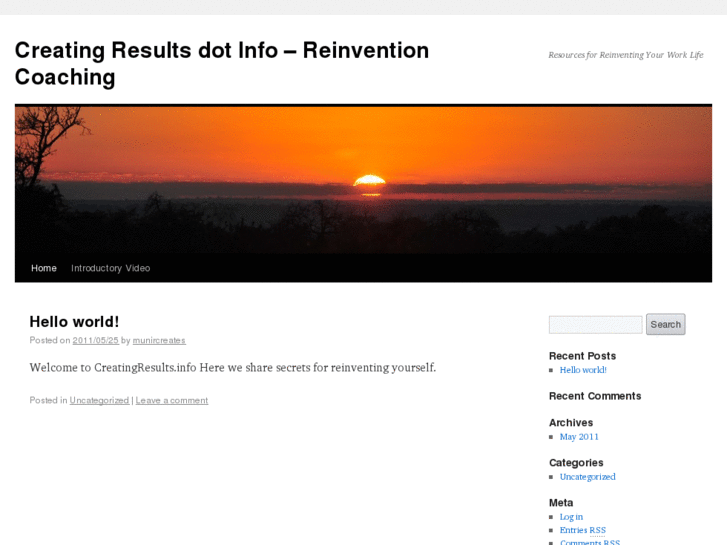
Task: Click the Search button
Action: coord(665,324)
